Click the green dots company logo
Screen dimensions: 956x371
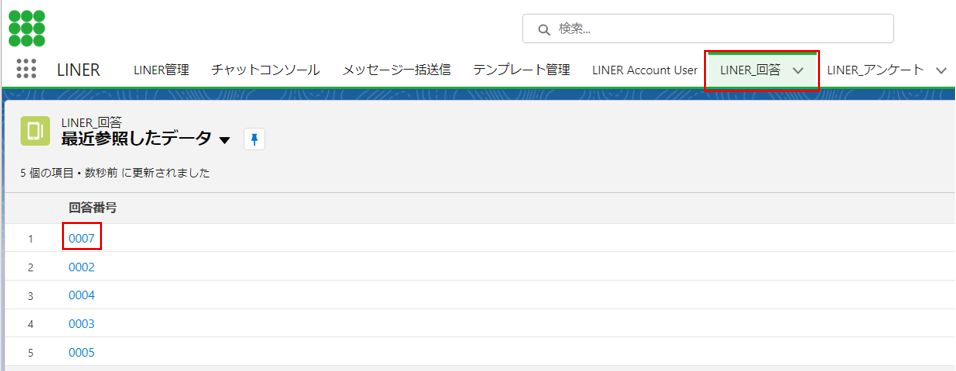[27, 29]
